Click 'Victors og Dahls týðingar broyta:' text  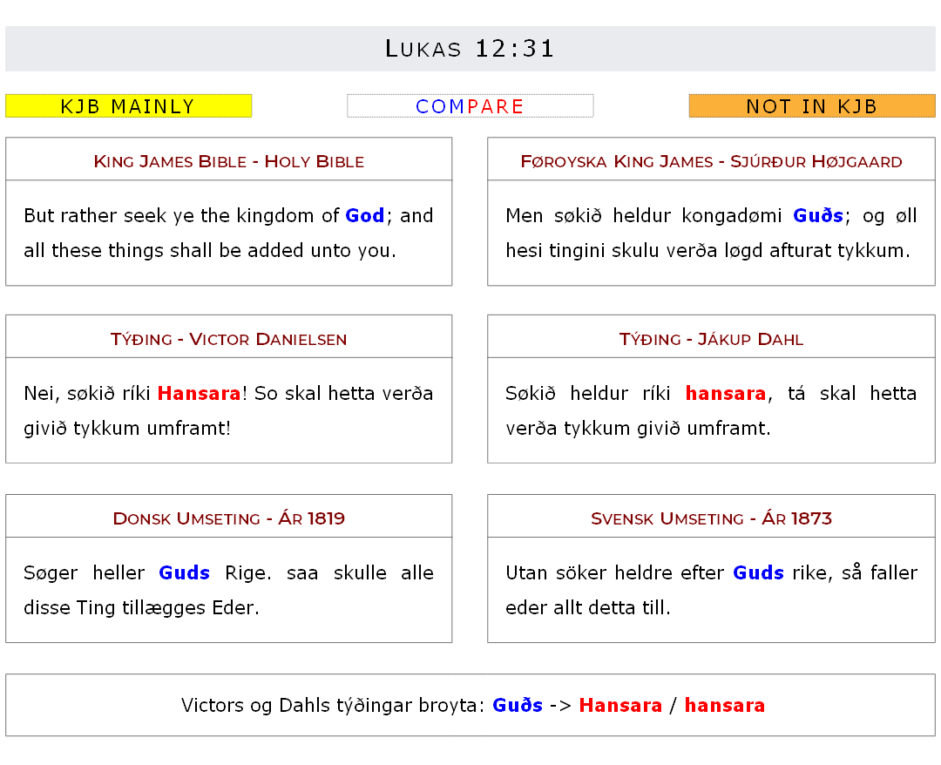333,705
